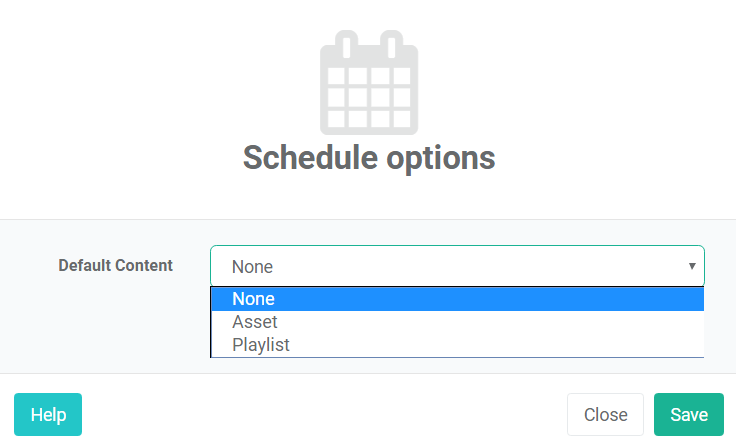736x448 pixels.
Task: Keep None as the default content
Action: pyautogui.click(x=457, y=299)
